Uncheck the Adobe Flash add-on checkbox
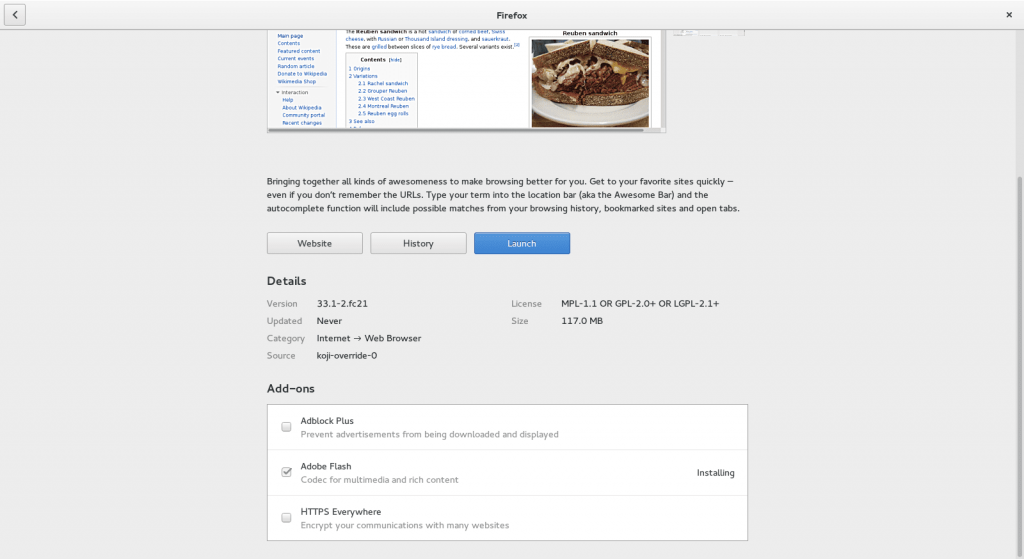The width and height of the screenshot is (1024, 559). (286, 472)
